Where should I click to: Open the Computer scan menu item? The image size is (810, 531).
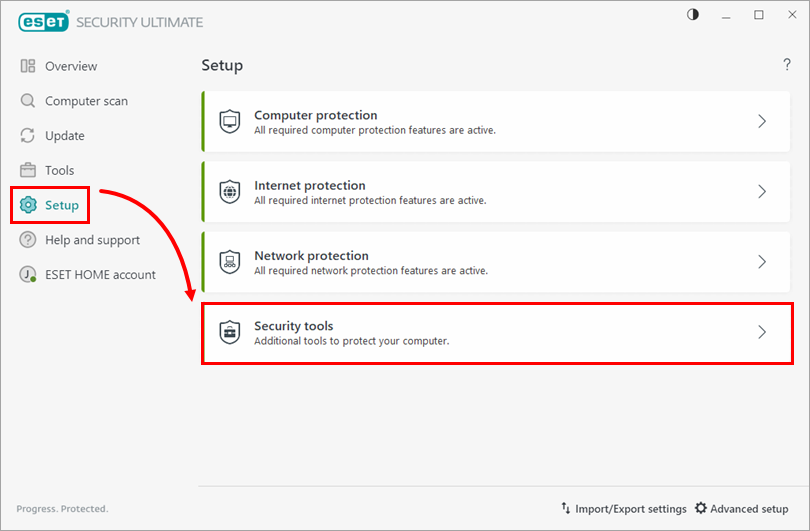(x=86, y=101)
